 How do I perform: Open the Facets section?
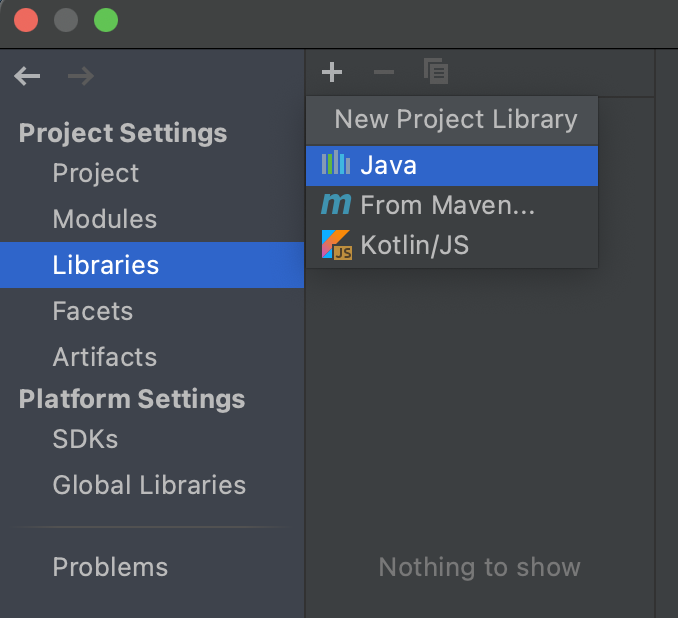(93, 311)
